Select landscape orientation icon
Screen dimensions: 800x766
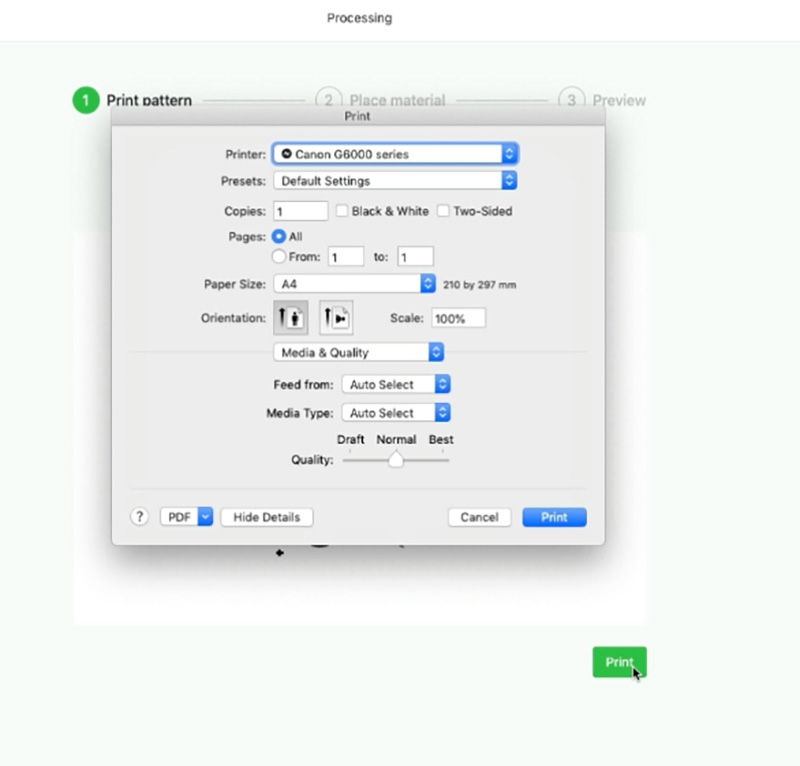coord(335,318)
